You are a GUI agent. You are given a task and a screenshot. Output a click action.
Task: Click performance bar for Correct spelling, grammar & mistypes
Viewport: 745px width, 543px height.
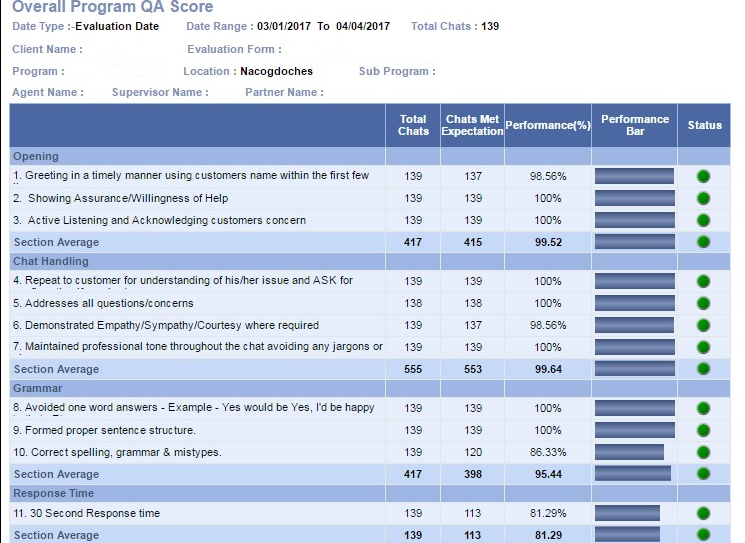(x=629, y=452)
